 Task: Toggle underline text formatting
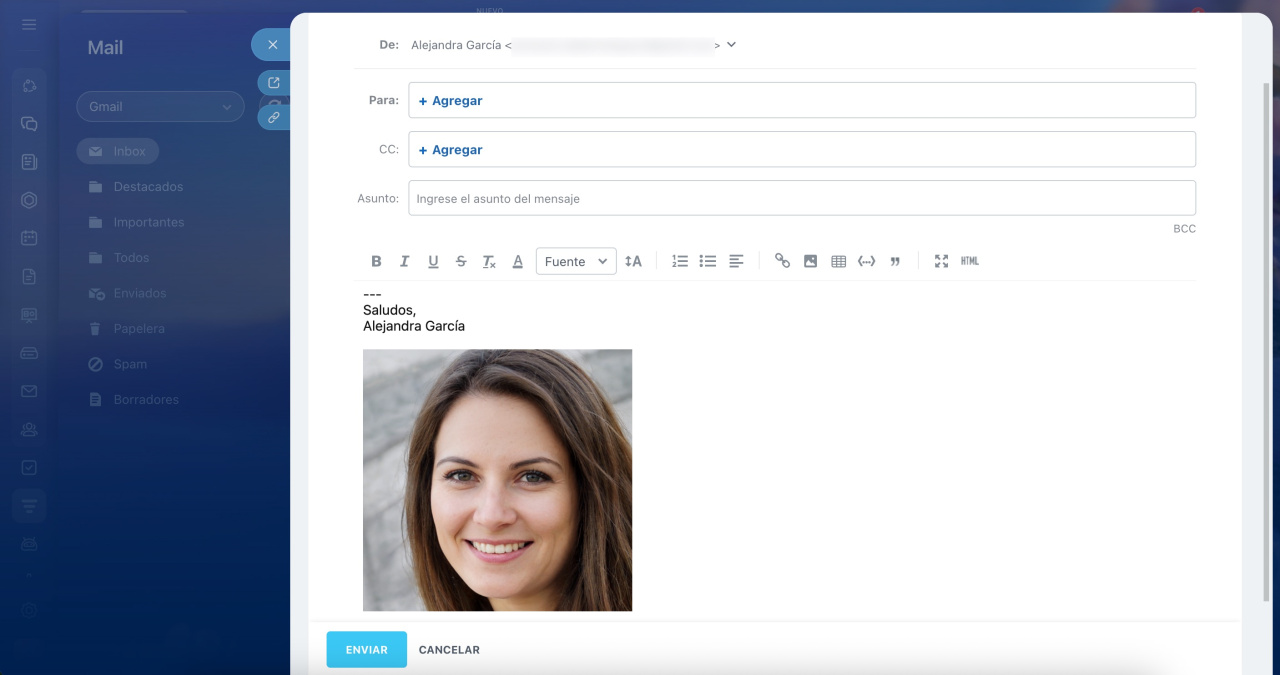tap(433, 261)
